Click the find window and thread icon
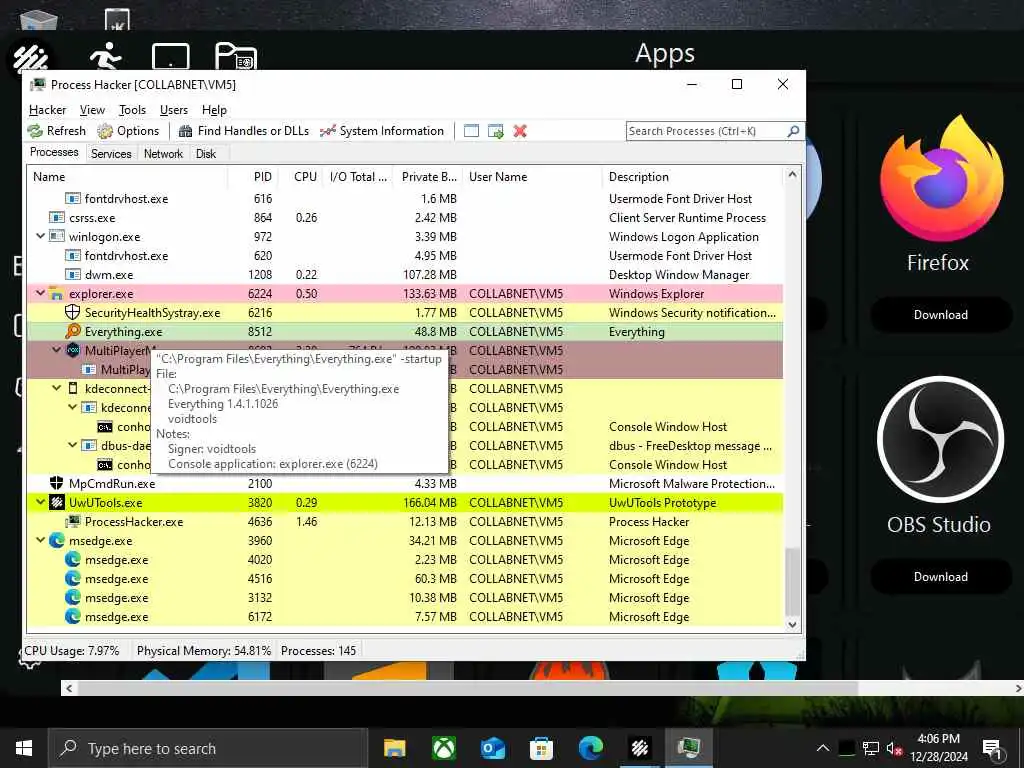Image resolution: width=1024 pixels, height=768 pixels. [496, 131]
